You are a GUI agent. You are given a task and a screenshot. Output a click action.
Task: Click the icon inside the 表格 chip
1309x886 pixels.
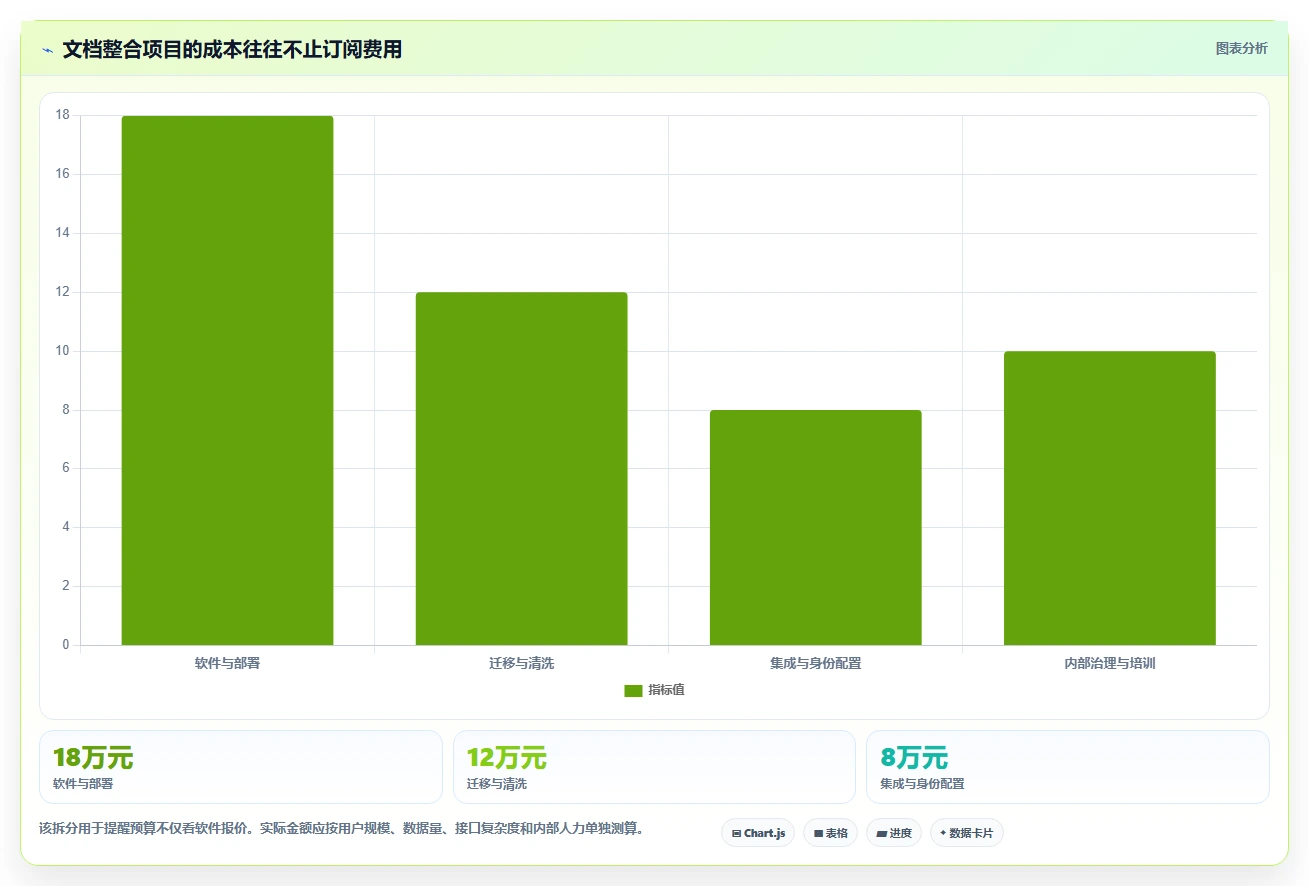(x=818, y=833)
